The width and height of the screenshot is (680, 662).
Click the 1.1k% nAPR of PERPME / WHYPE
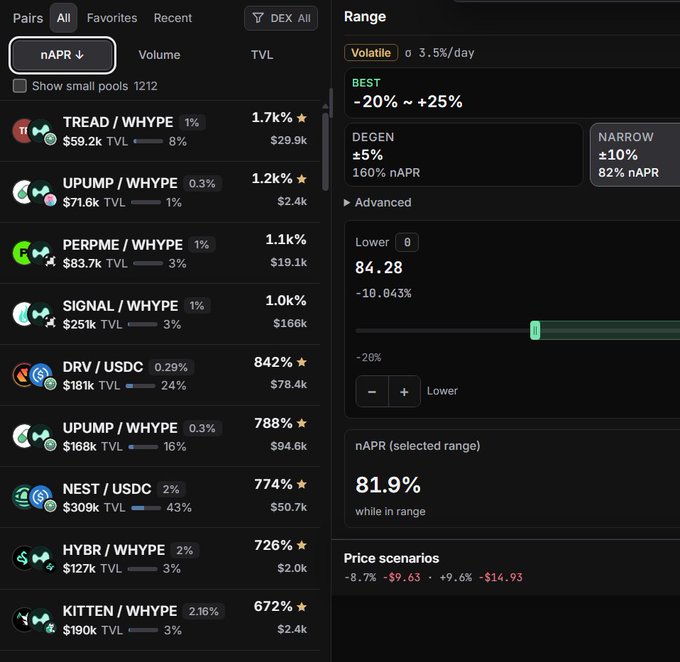286,239
